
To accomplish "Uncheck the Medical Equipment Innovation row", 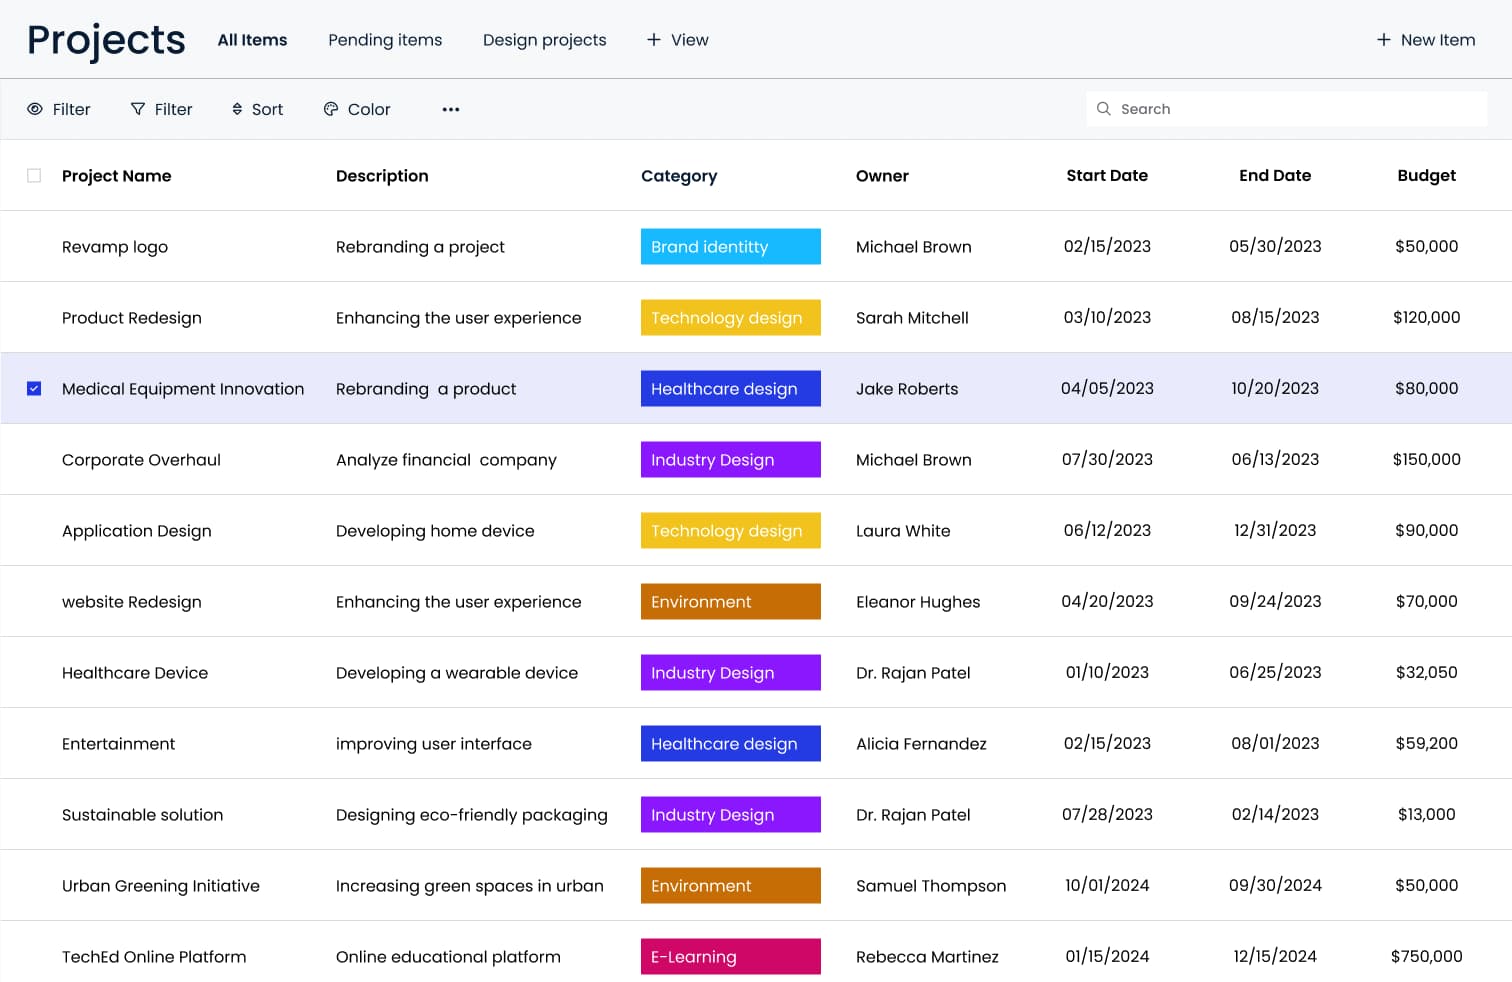I will pyautogui.click(x=34, y=388).
